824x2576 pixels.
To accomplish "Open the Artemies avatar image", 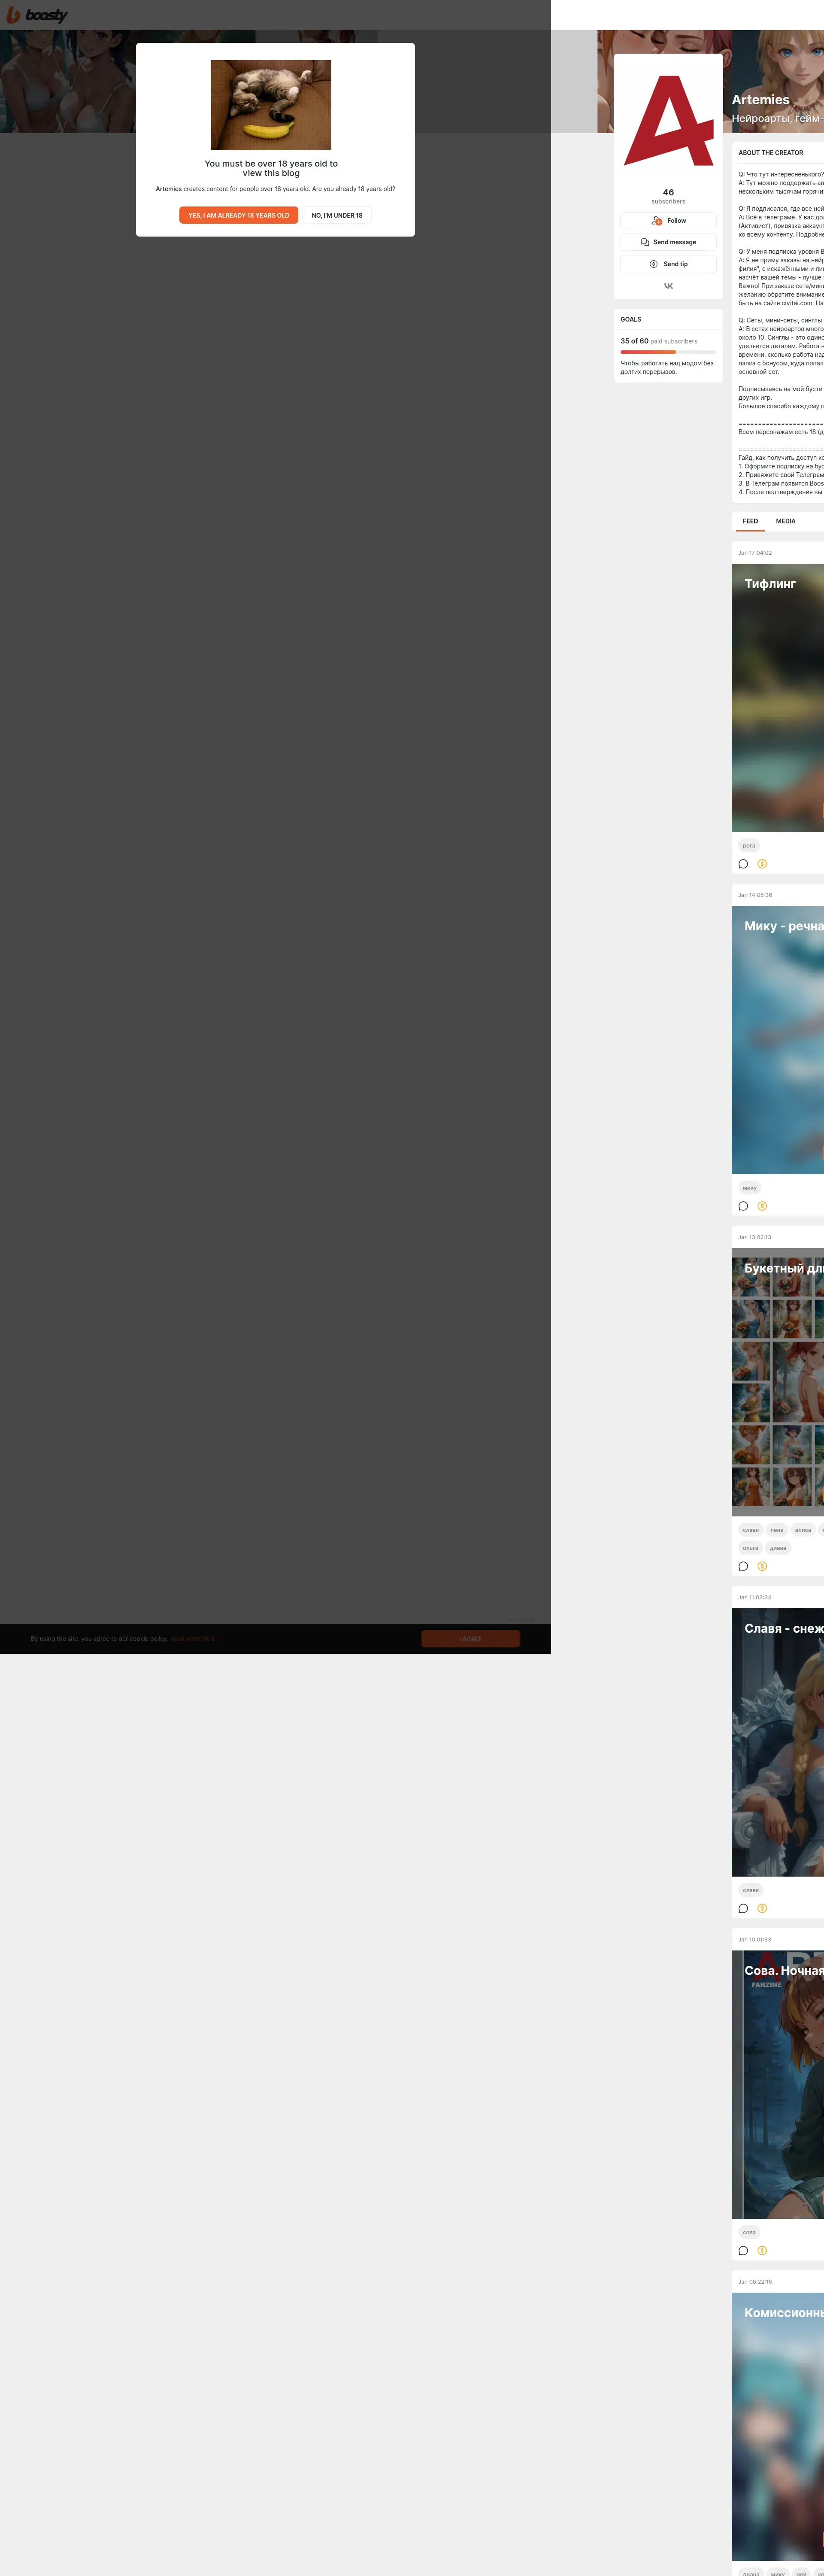I will tap(668, 121).
